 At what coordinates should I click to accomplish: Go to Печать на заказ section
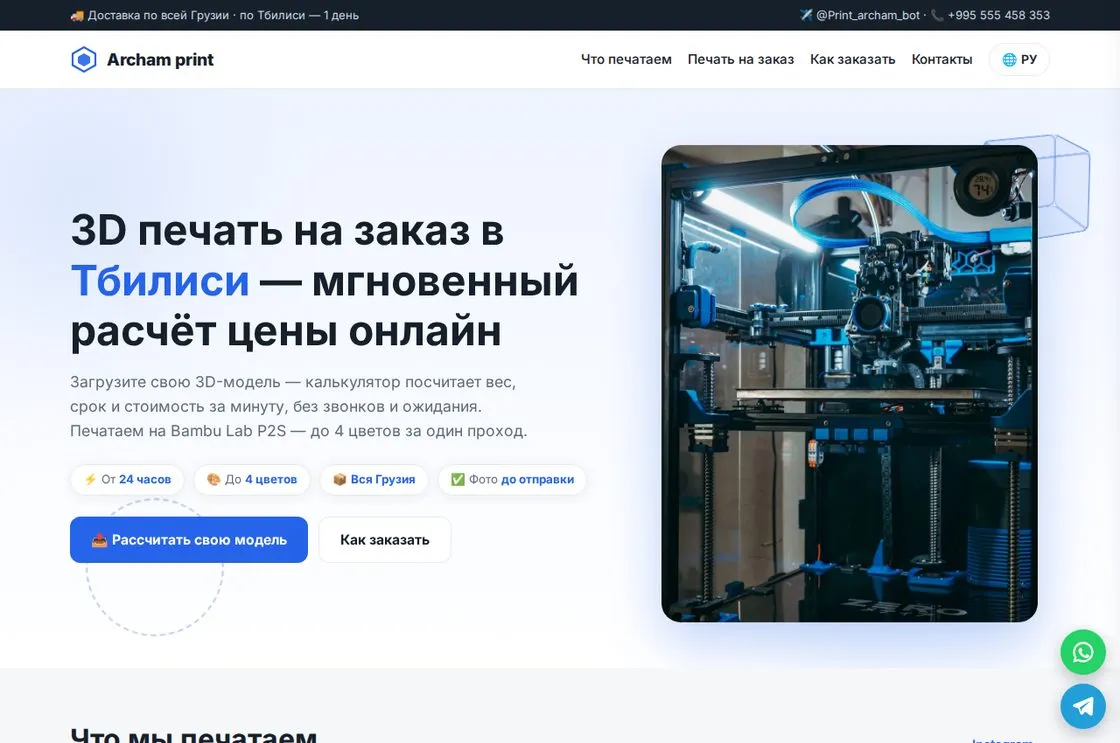pos(741,59)
